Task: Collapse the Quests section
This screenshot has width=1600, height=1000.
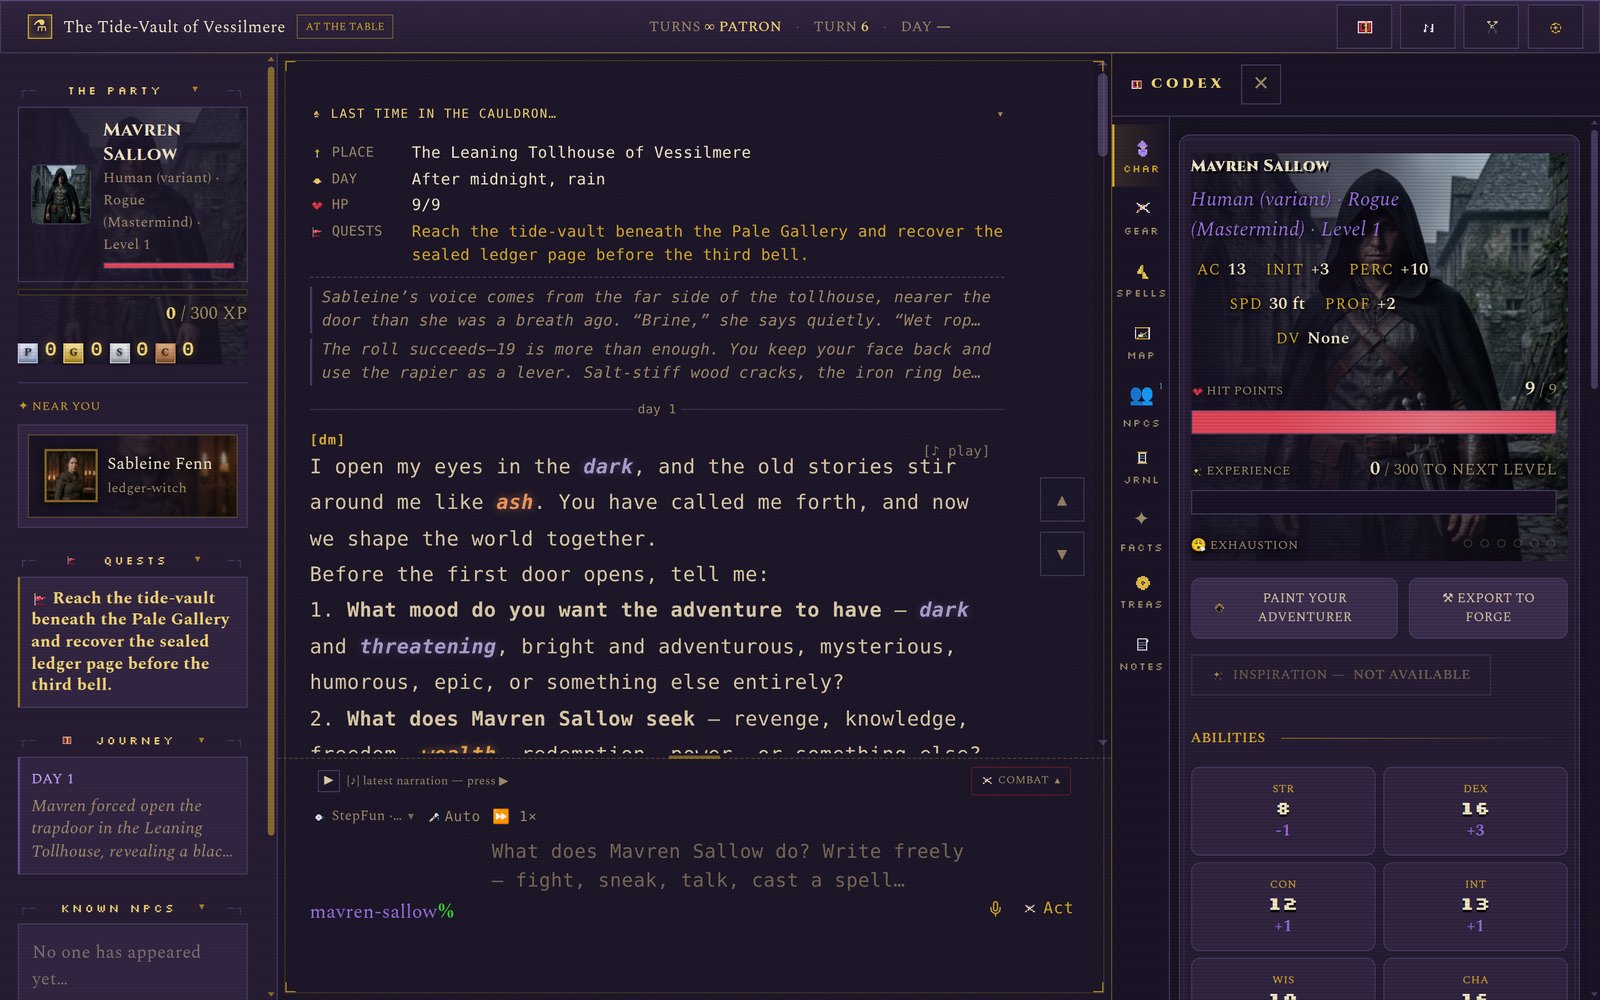Action: 197,560
